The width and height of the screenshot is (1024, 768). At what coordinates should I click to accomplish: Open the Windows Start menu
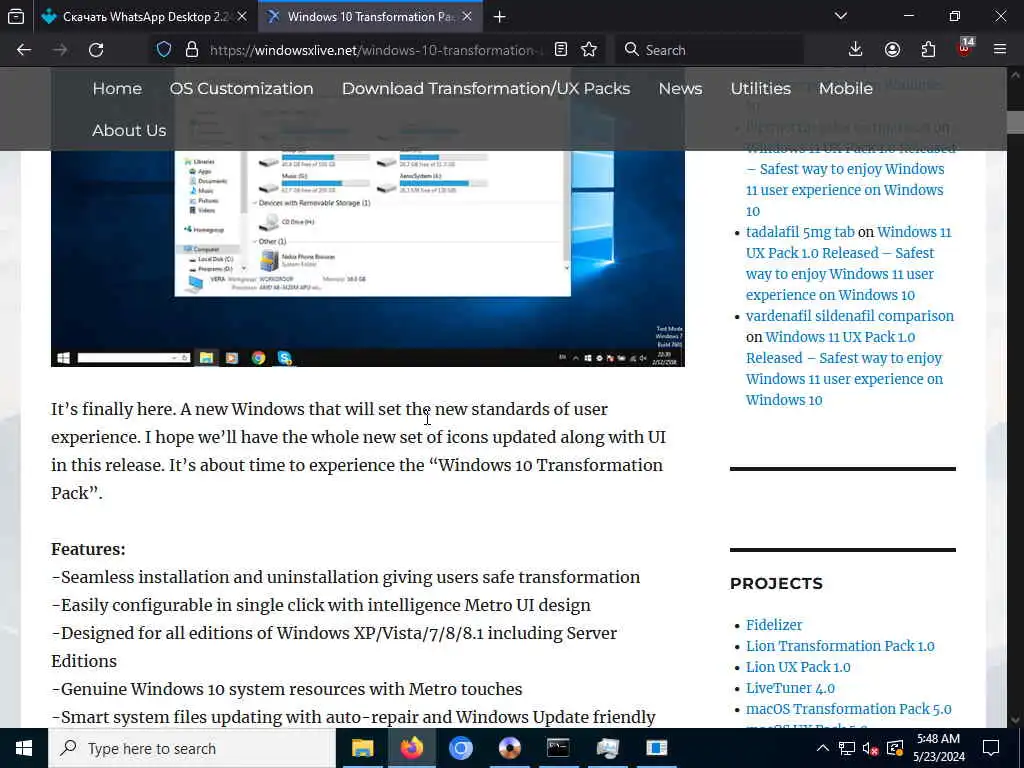tap(24, 748)
